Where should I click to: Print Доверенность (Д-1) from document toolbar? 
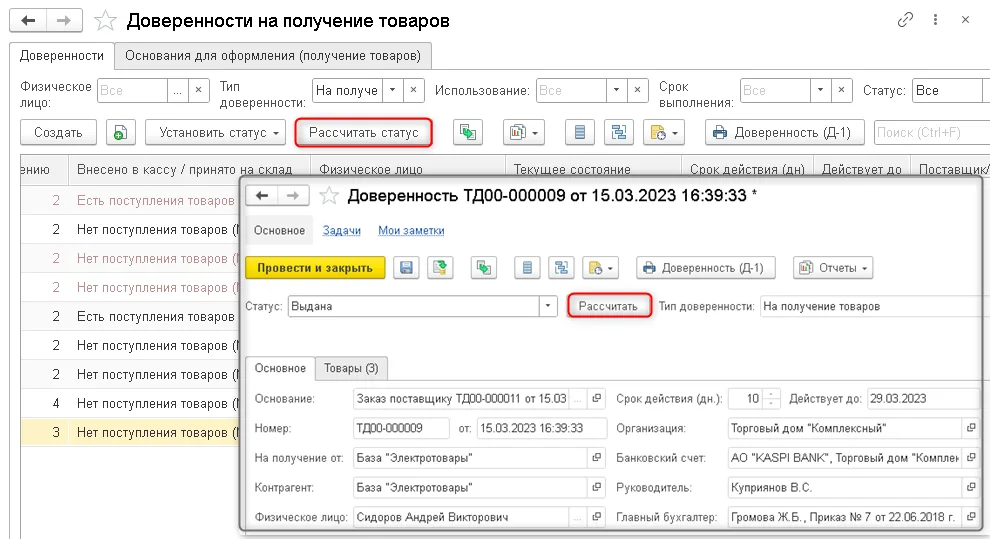click(705, 268)
